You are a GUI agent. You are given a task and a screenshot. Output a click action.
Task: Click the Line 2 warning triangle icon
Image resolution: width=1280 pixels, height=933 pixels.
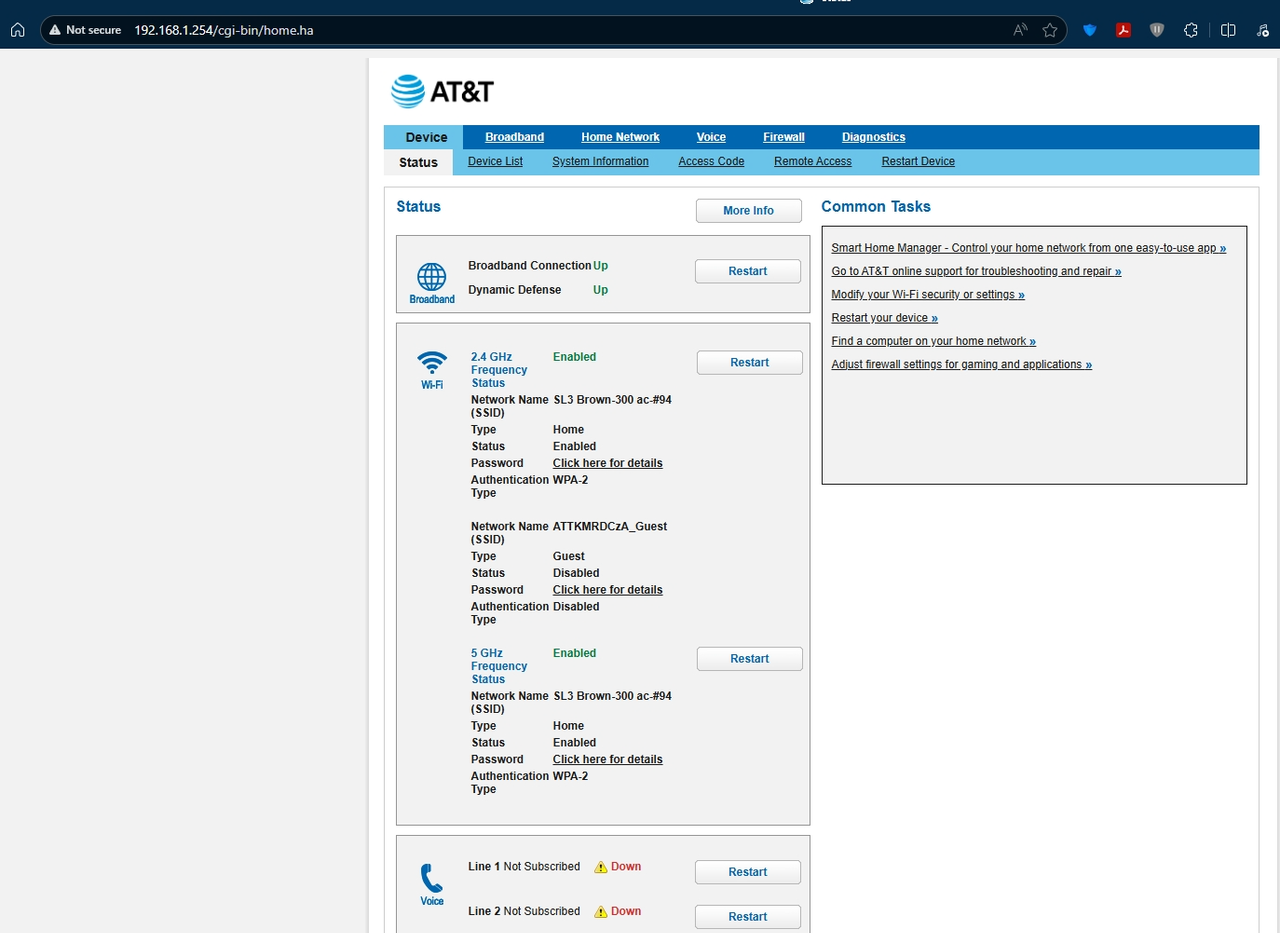(x=601, y=912)
